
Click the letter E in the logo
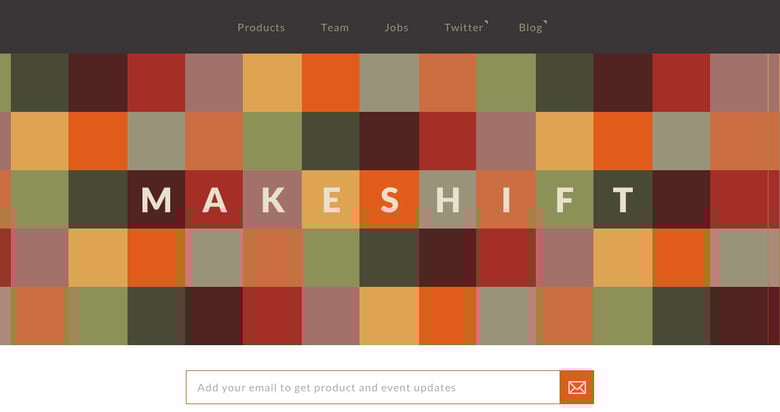pyautogui.click(x=332, y=200)
